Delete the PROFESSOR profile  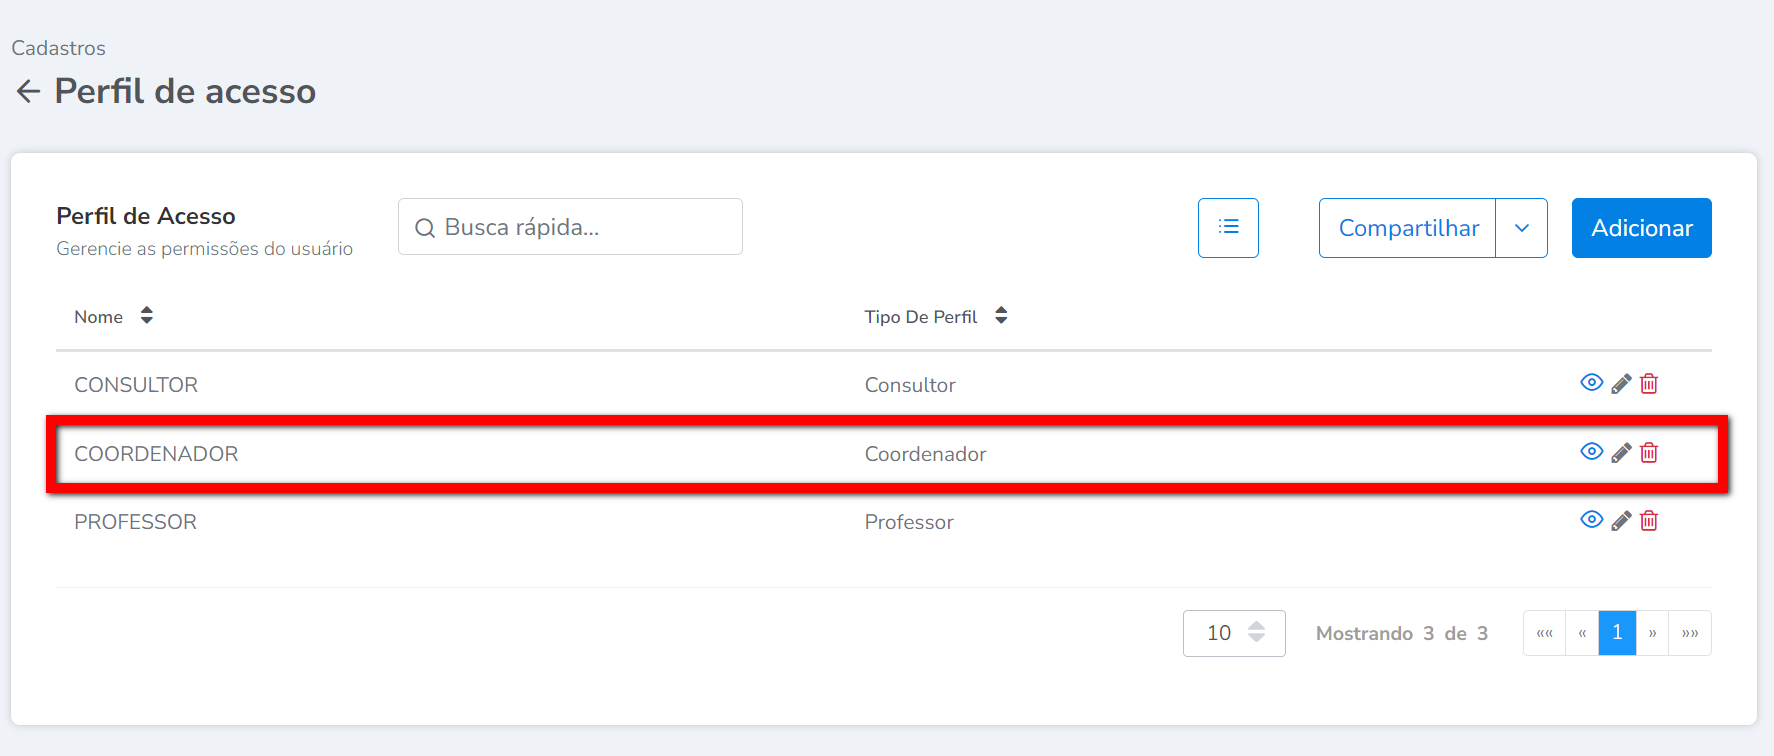tap(1649, 521)
